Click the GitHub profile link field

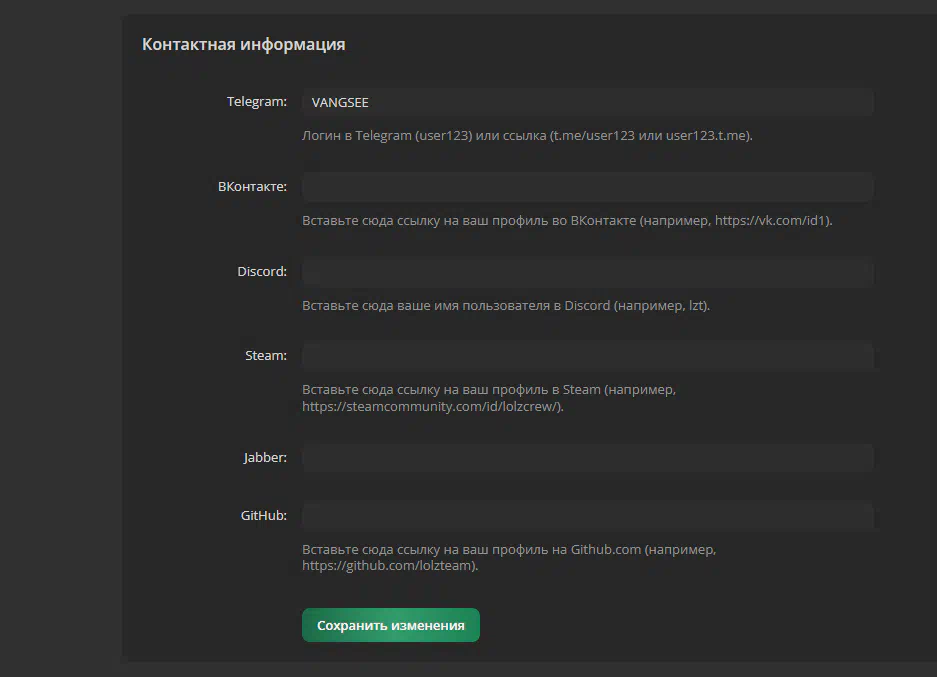pyautogui.click(x=587, y=516)
